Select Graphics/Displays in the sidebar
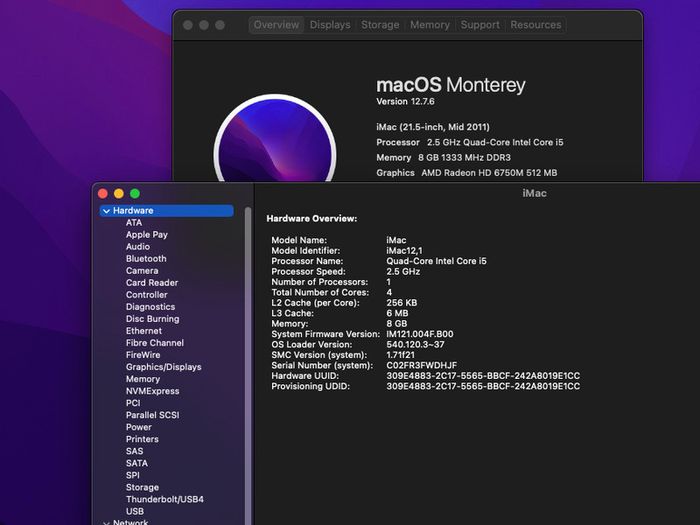 click(163, 367)
